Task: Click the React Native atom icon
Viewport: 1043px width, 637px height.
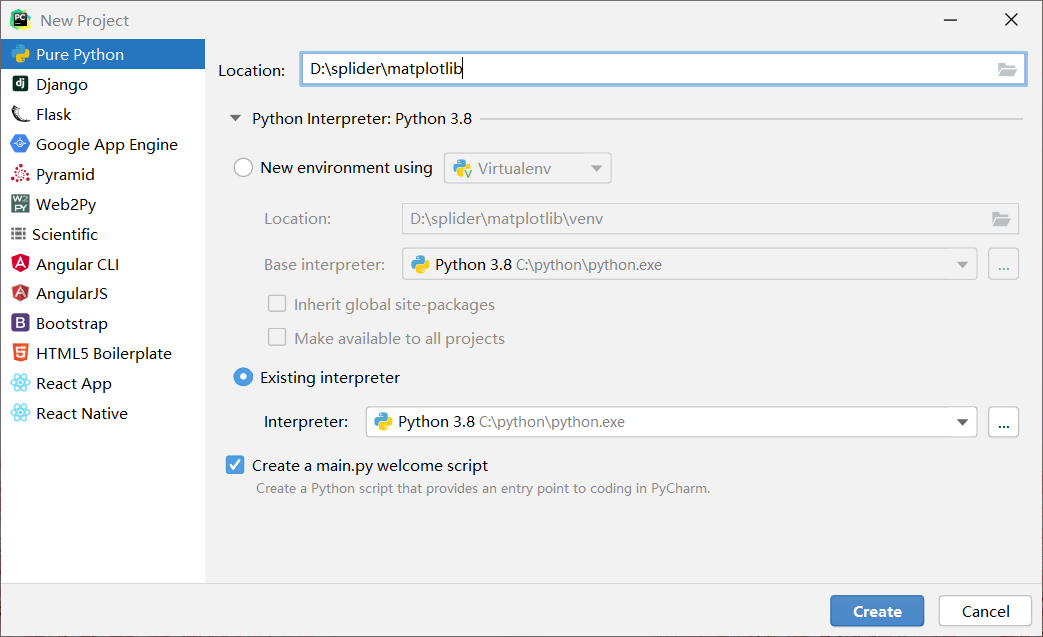Action: [x=21, y=412]
